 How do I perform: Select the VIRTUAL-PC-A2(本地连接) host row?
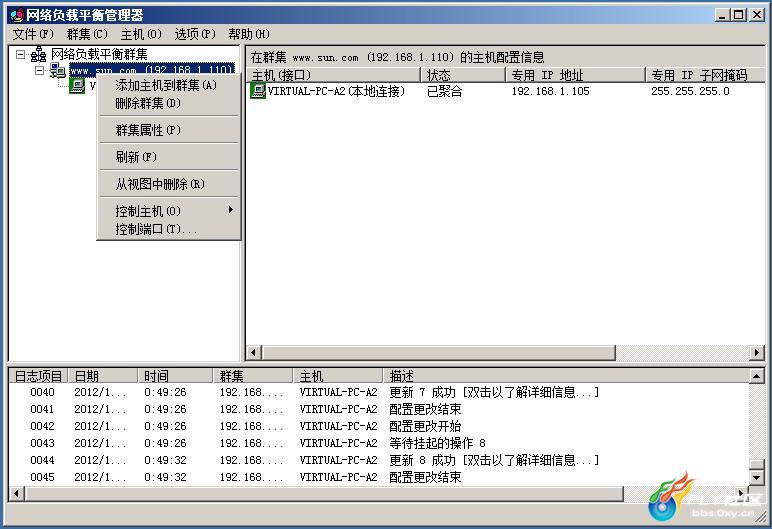pyautogui.click(x=328, y=91)
